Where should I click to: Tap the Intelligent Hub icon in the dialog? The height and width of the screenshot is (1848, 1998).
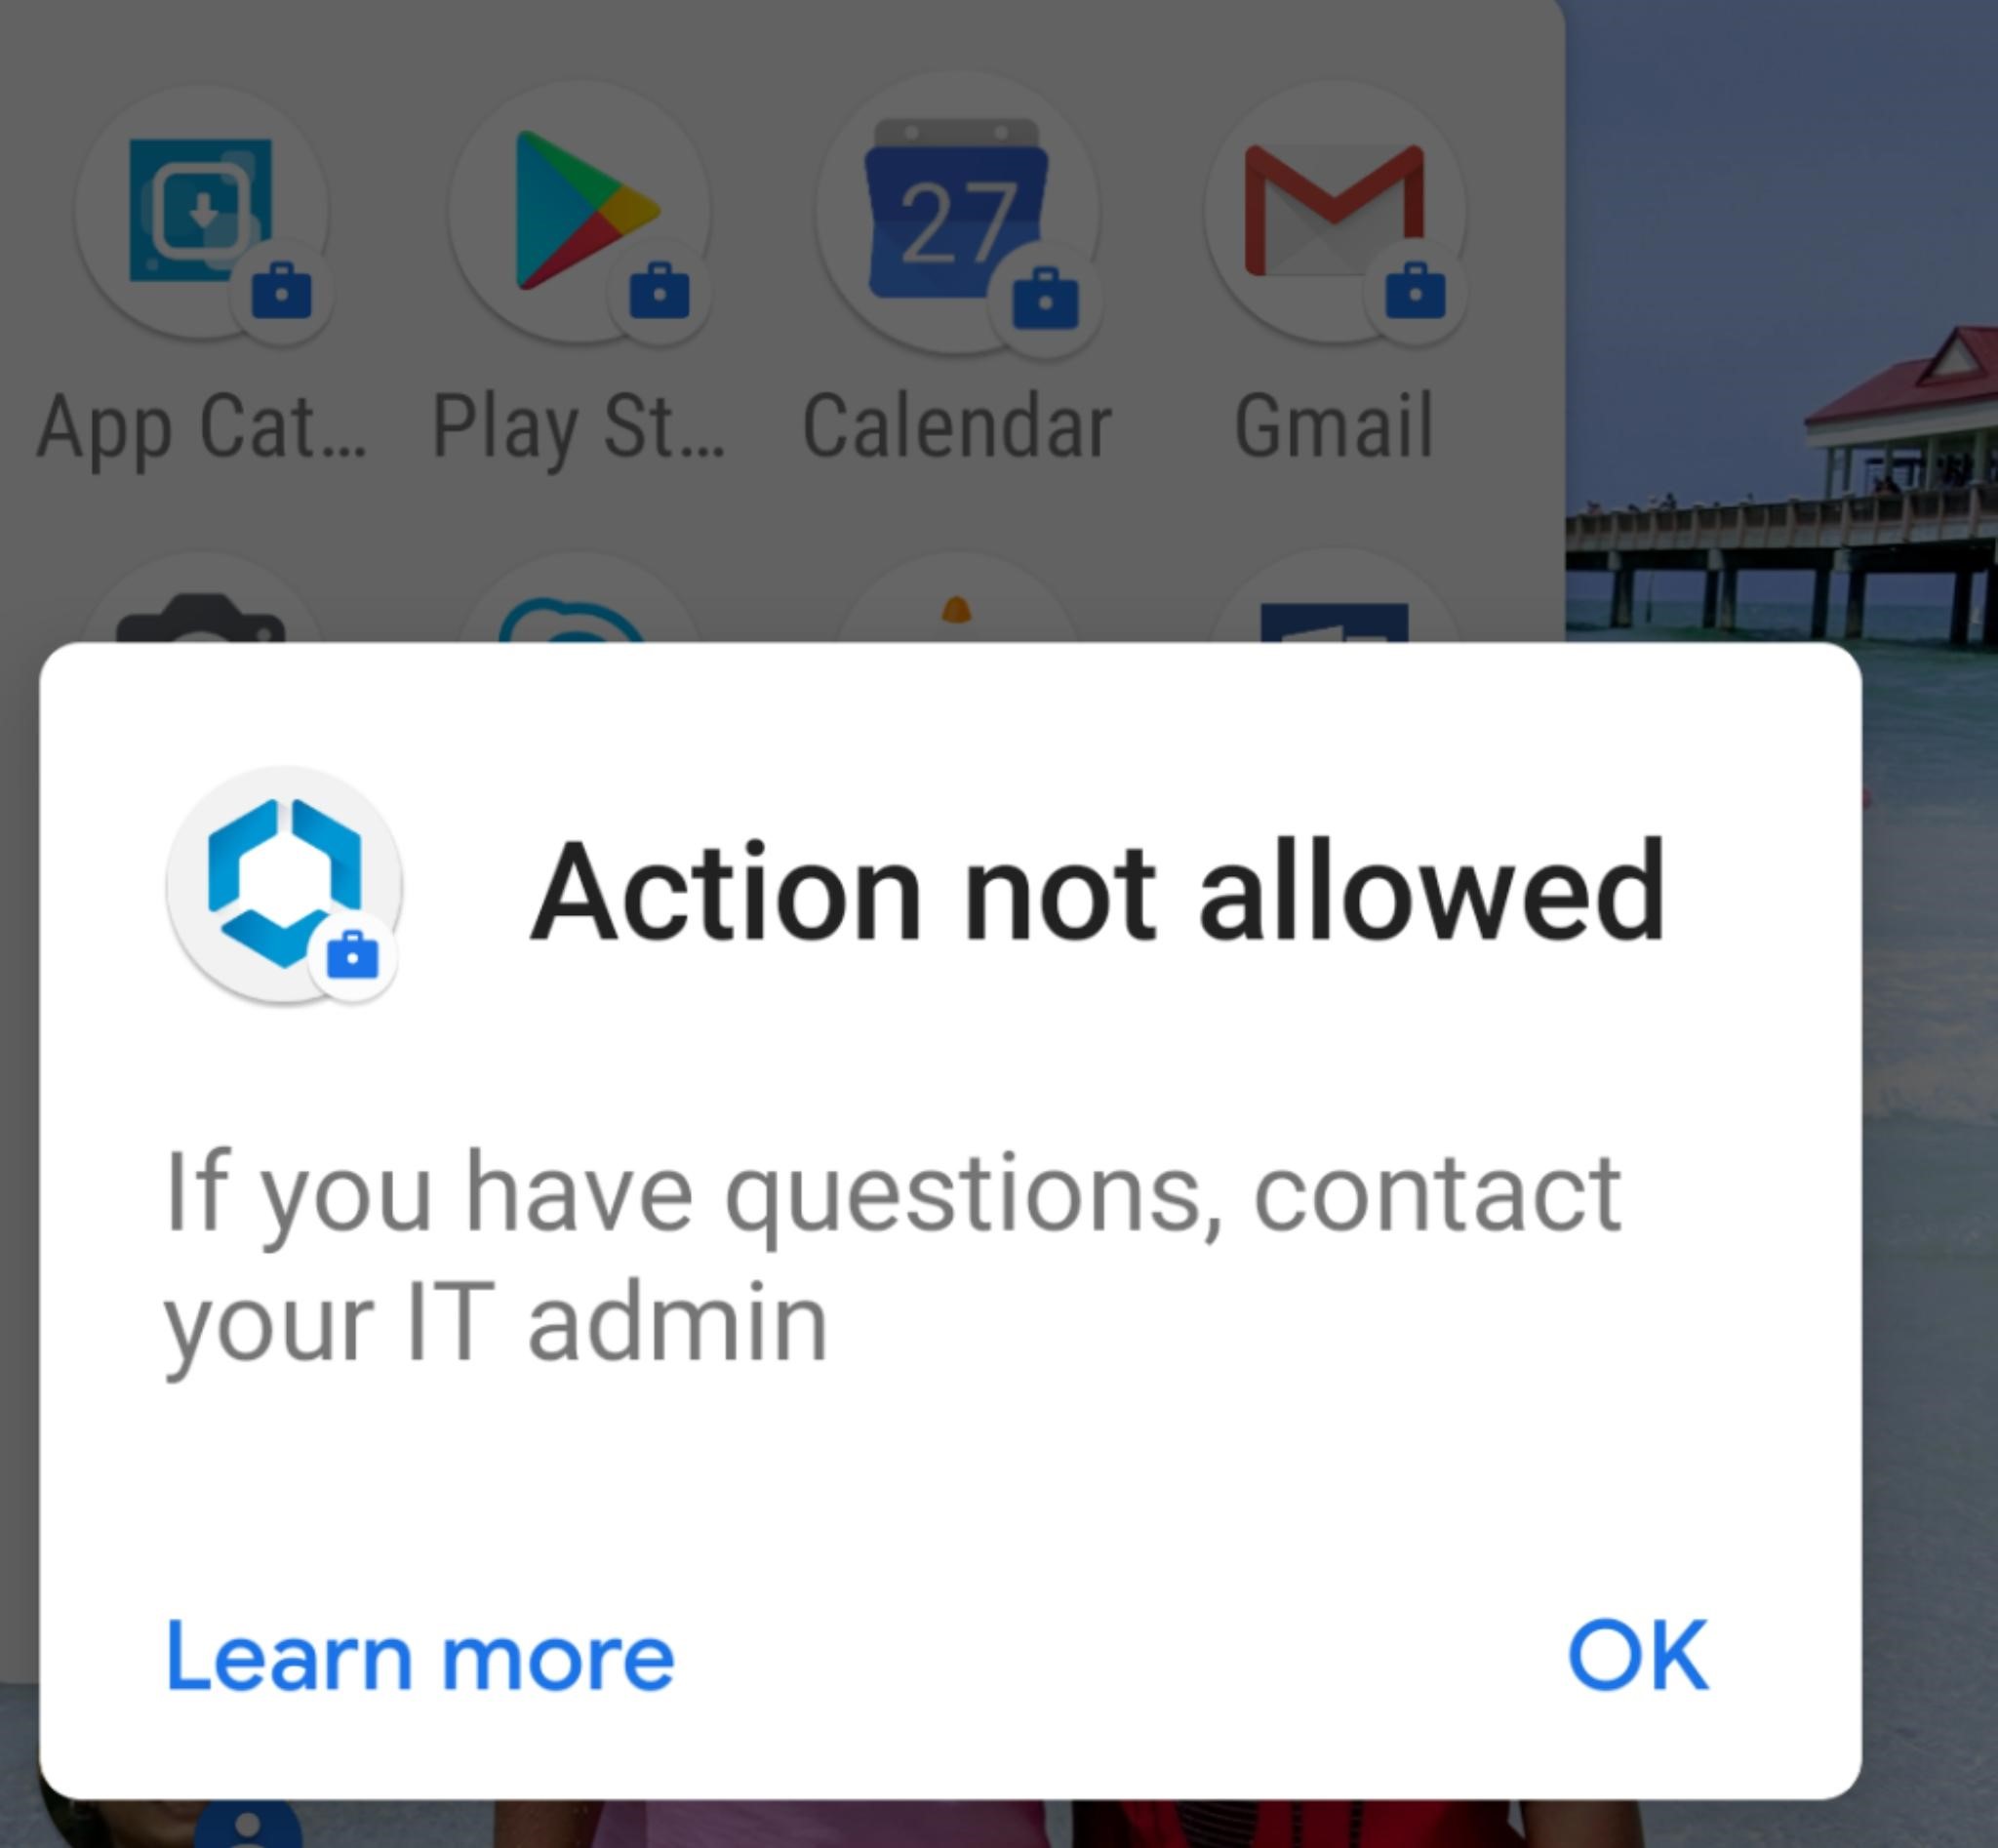(285, 885)
